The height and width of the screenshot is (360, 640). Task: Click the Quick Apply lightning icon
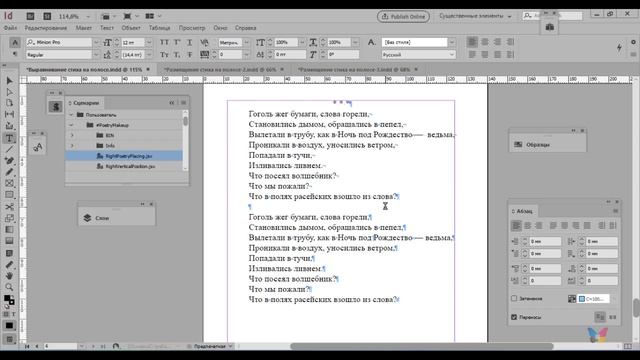tap(619, 48)
